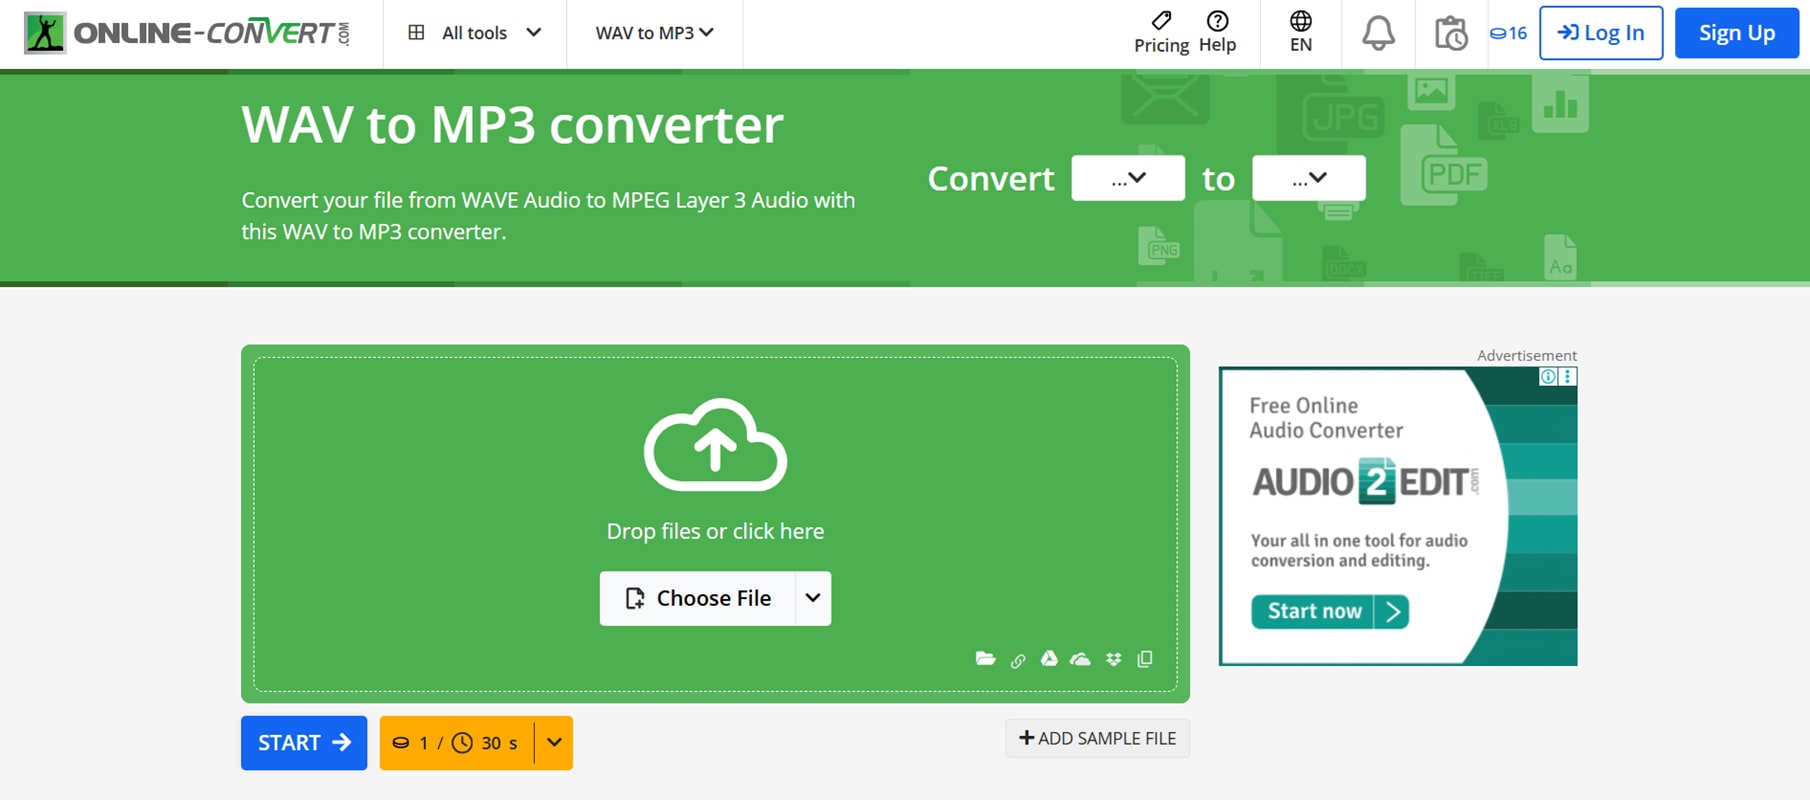Click ADD SAMPLE FILE
The width and height of the screenshot is (1810, 800).
pyautogui.click(x=1097, y=738)
